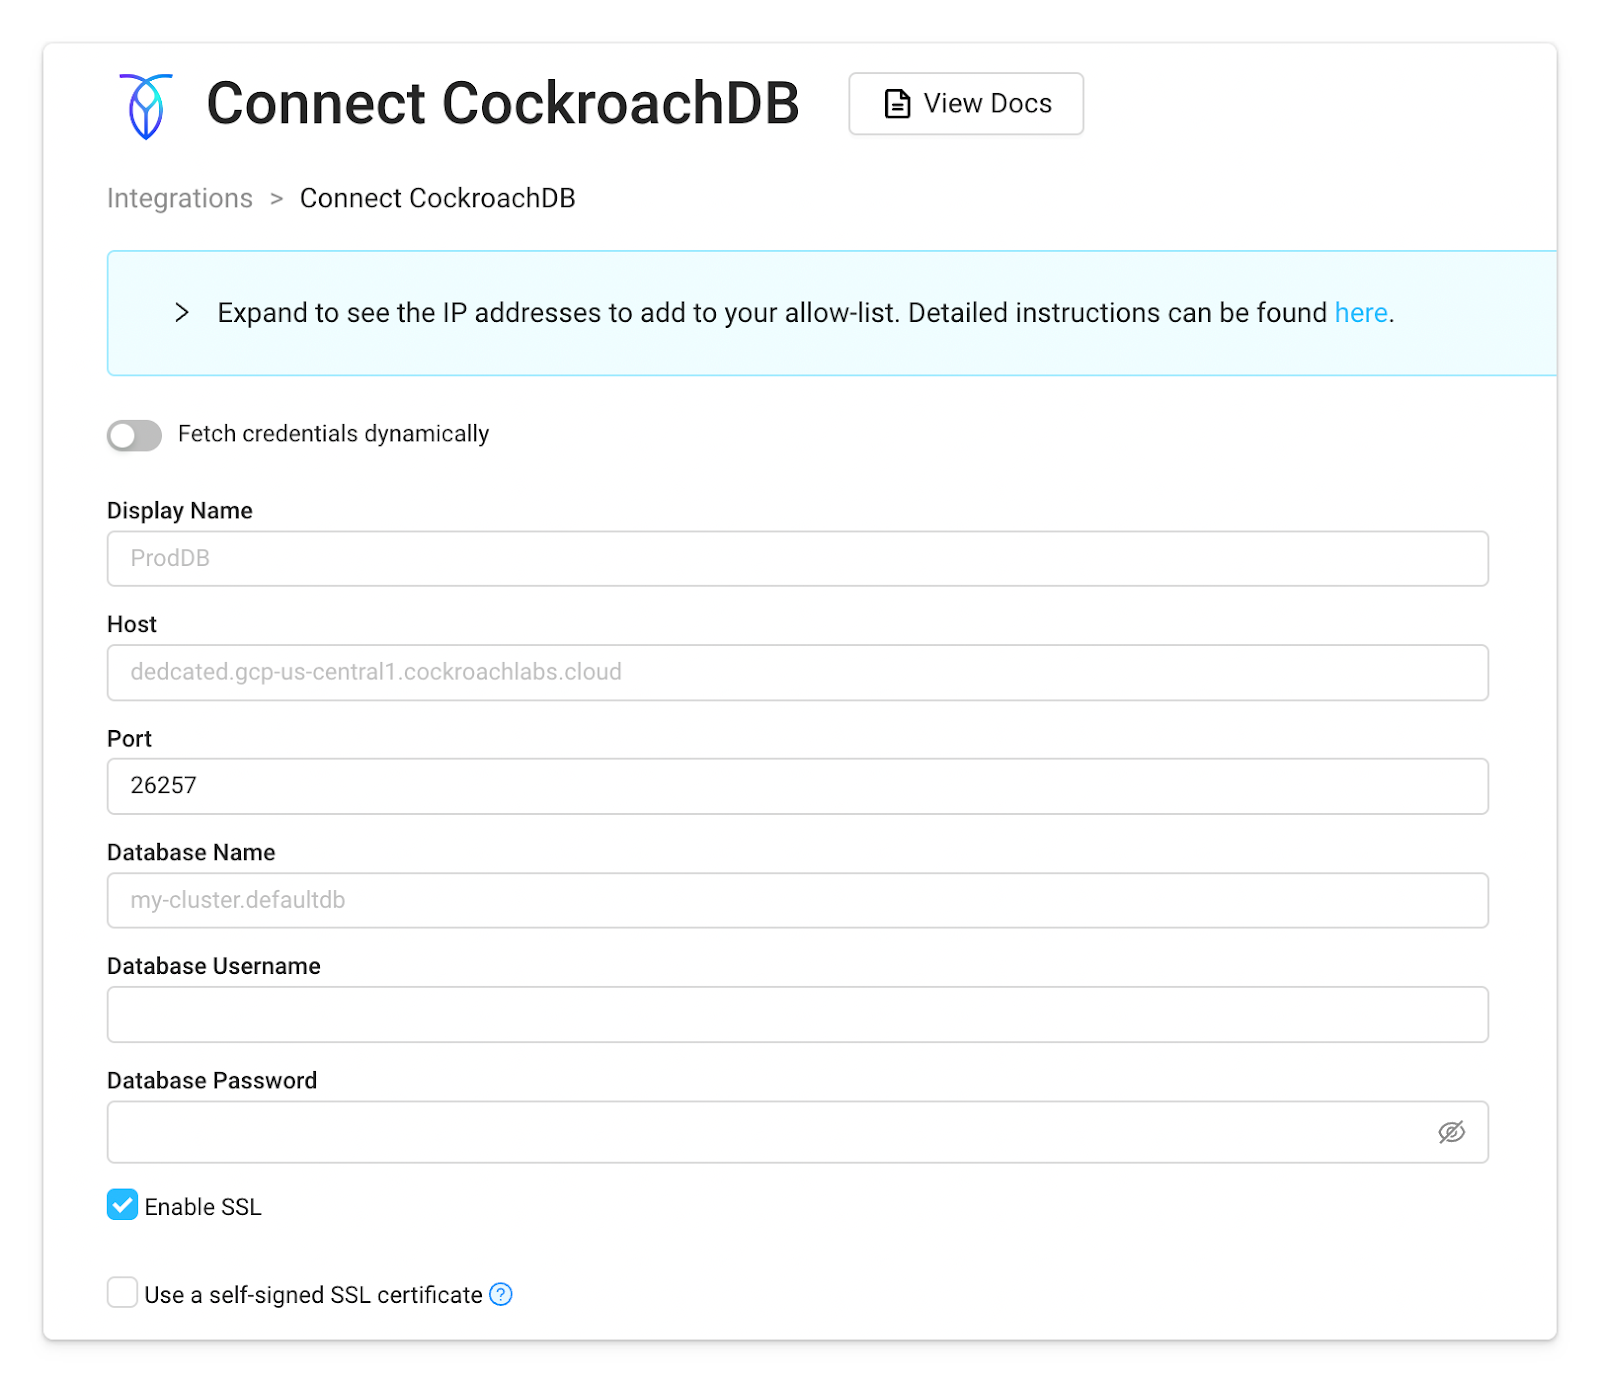Click the light blue allow-list alert banner
Screen dimensions: 1600x1383
(830, 313)
